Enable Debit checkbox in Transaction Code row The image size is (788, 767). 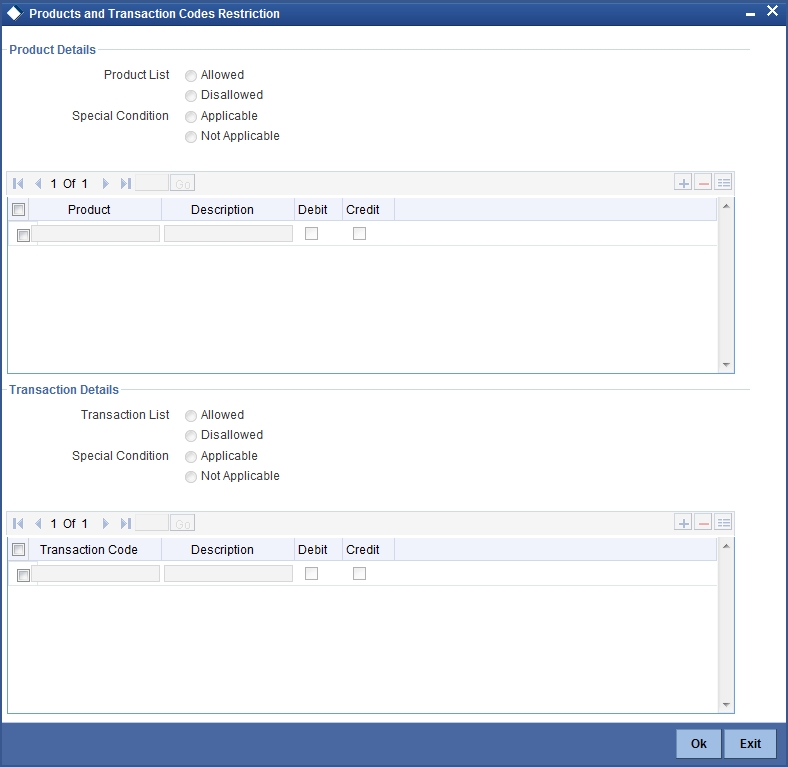[312, 573]
